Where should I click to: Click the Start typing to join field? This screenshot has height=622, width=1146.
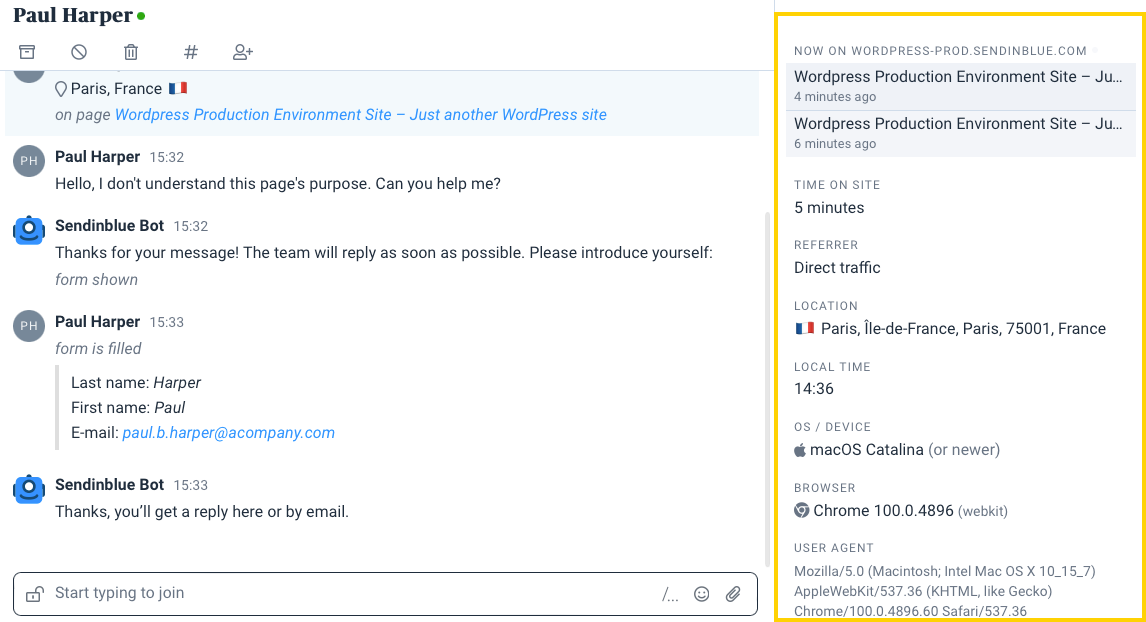(x=385, y=593)
